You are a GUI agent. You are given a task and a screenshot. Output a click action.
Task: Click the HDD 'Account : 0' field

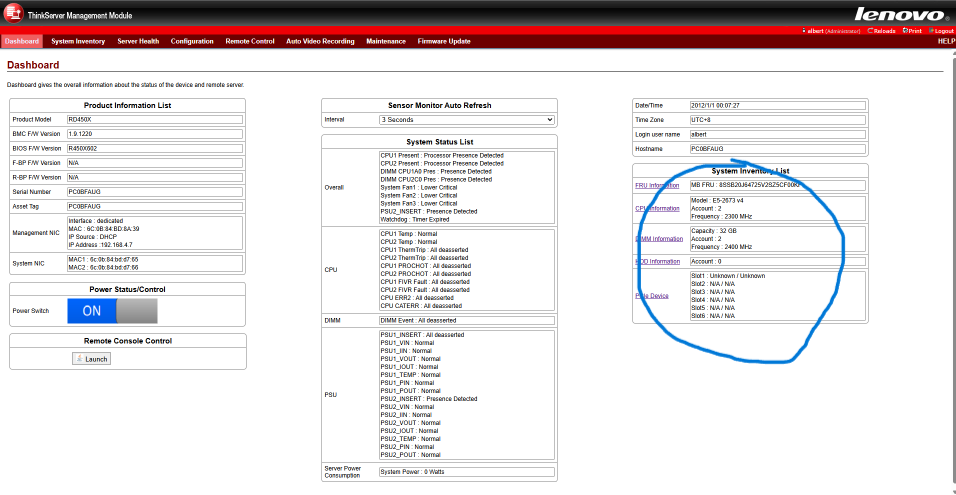[x=777, y=262]
